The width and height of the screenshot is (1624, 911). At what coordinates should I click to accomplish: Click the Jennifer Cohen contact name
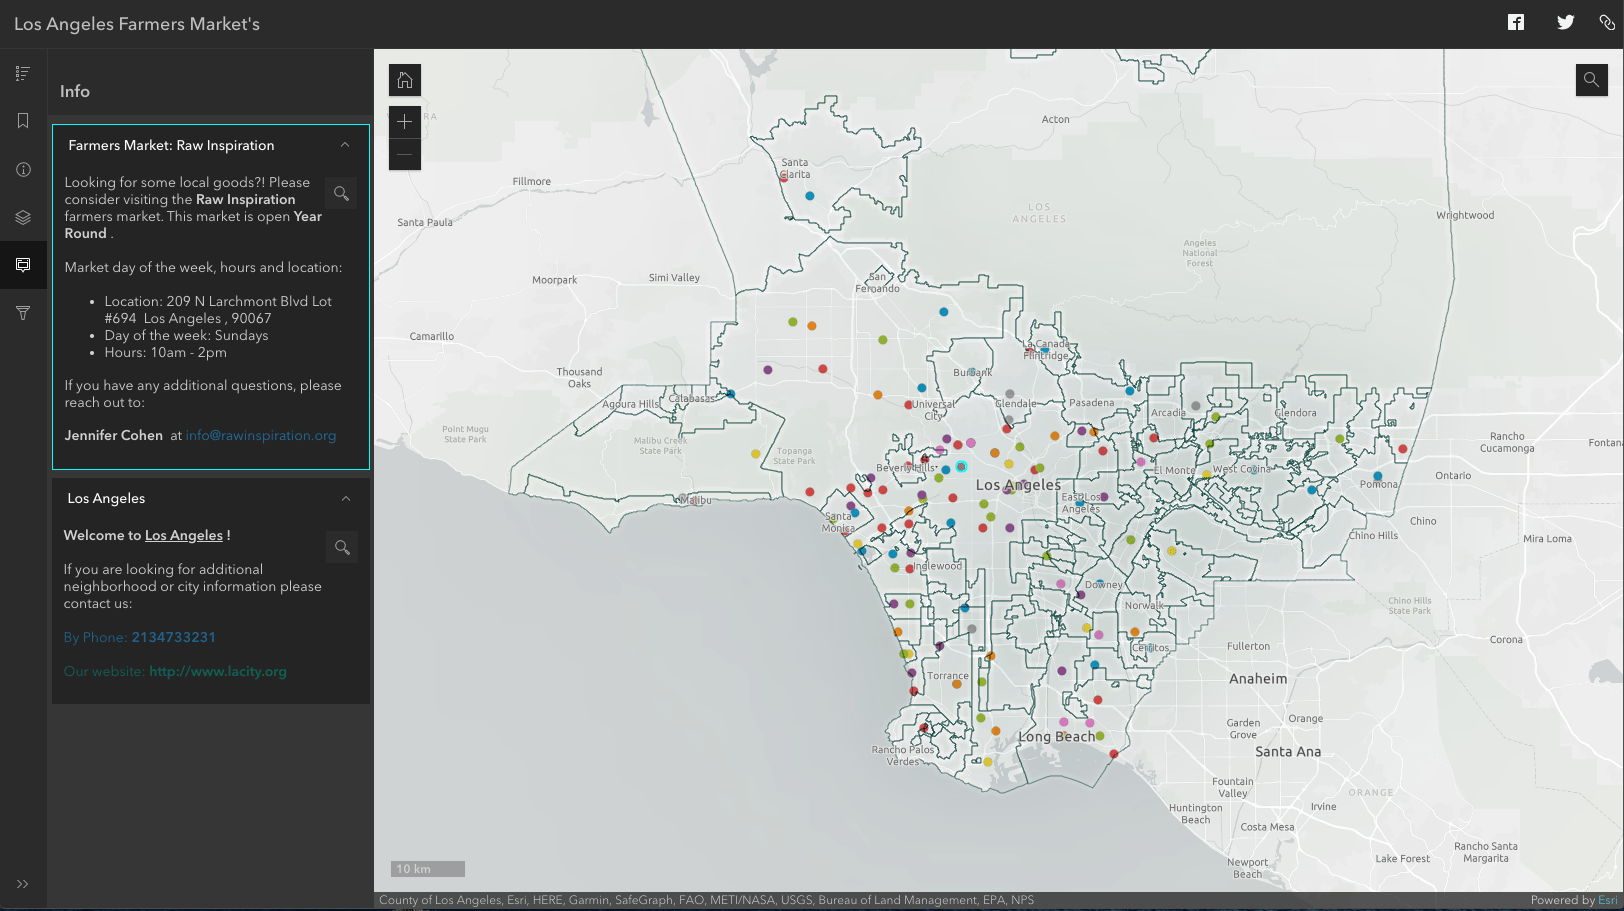pos(114,435)
